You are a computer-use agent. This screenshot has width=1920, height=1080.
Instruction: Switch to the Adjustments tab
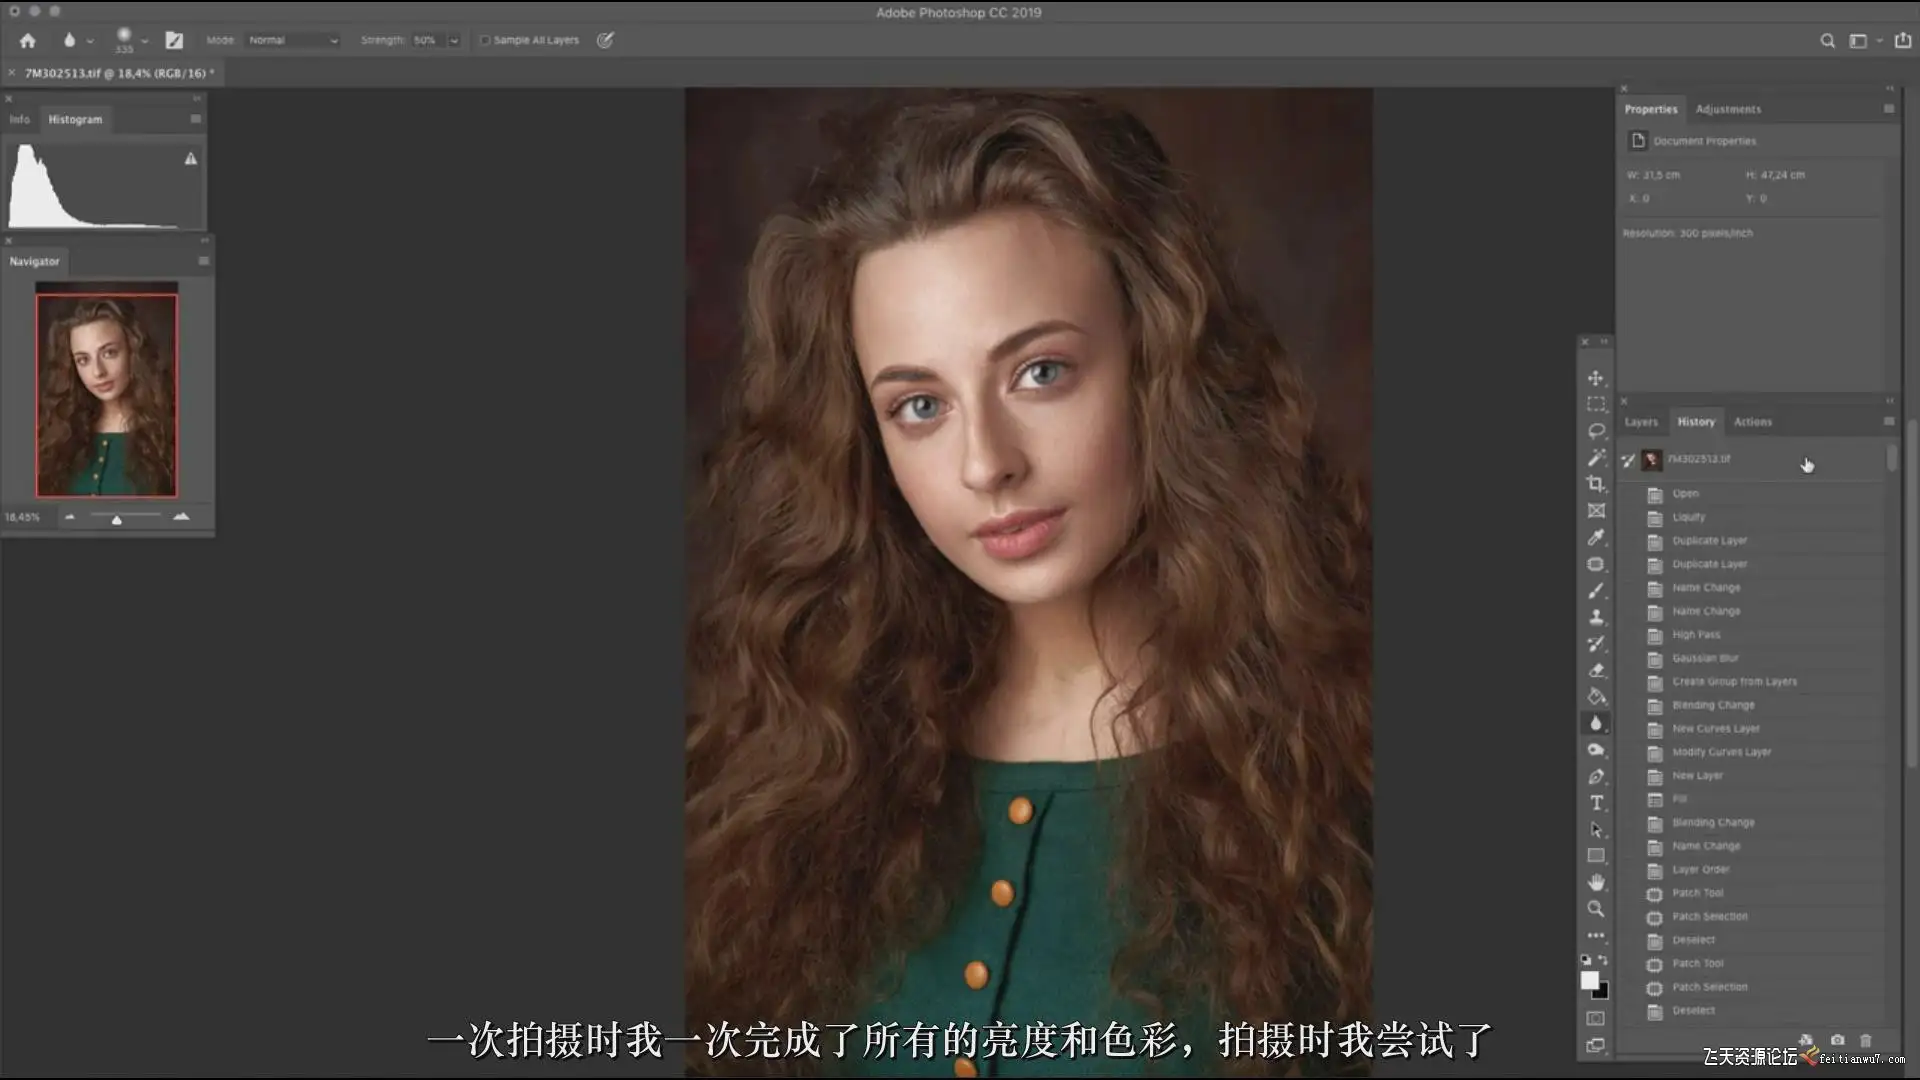[1728, 109]
